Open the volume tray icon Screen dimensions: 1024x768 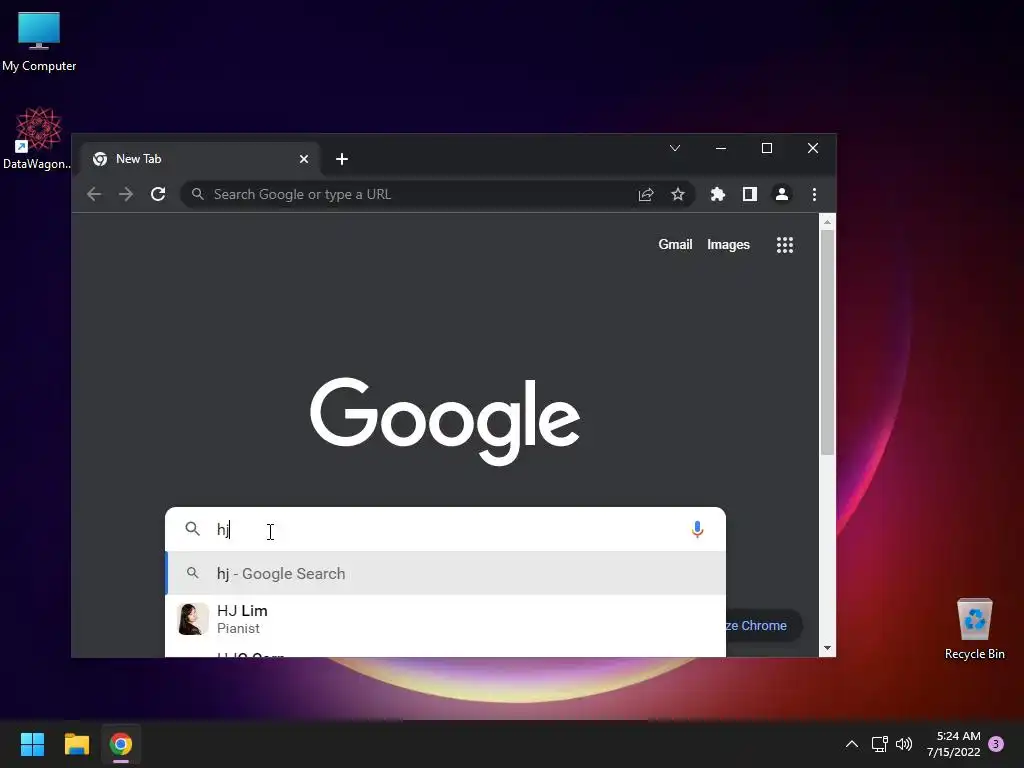(904, 744)
